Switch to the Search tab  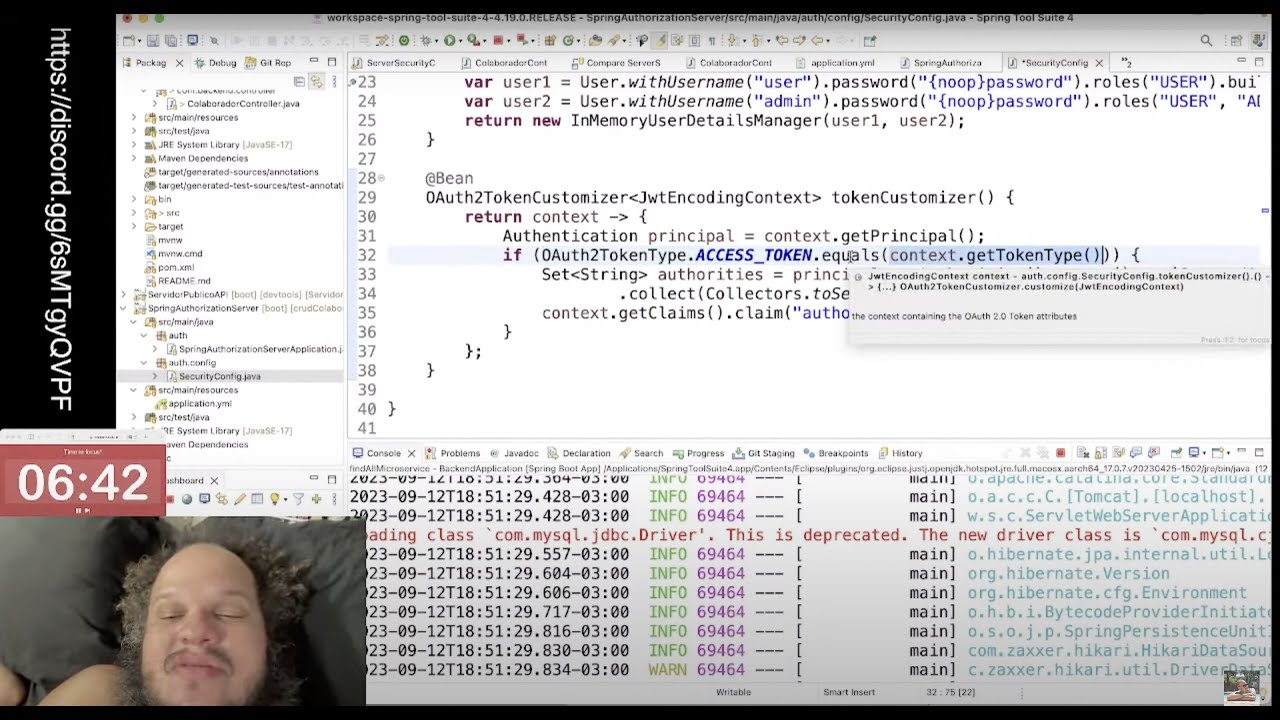click(x=640, y=453)
